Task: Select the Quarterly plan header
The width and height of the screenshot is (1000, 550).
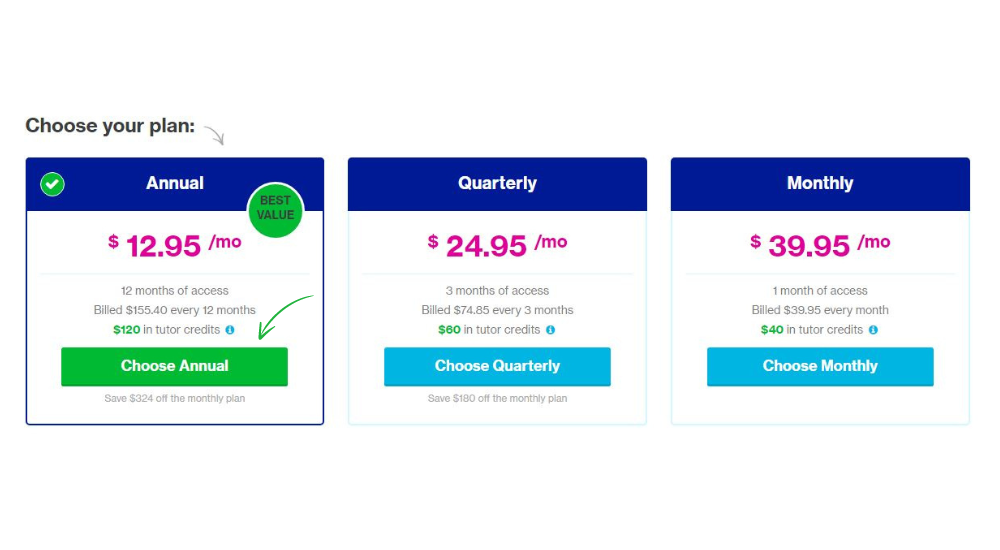Action: click(x=497, y=184)
